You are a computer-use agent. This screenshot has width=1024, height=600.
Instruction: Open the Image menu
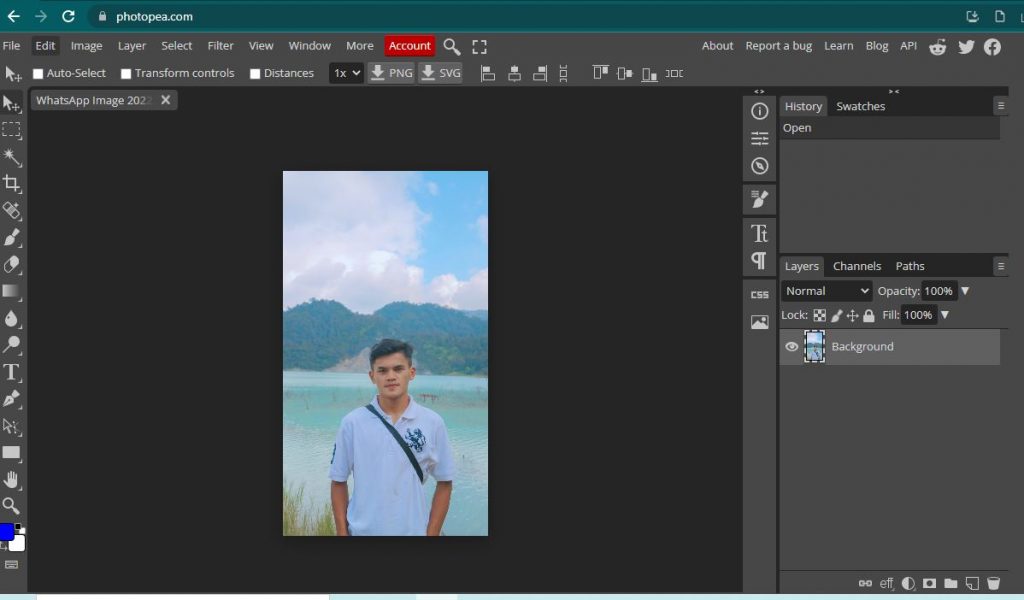click(x=86, y=46)
